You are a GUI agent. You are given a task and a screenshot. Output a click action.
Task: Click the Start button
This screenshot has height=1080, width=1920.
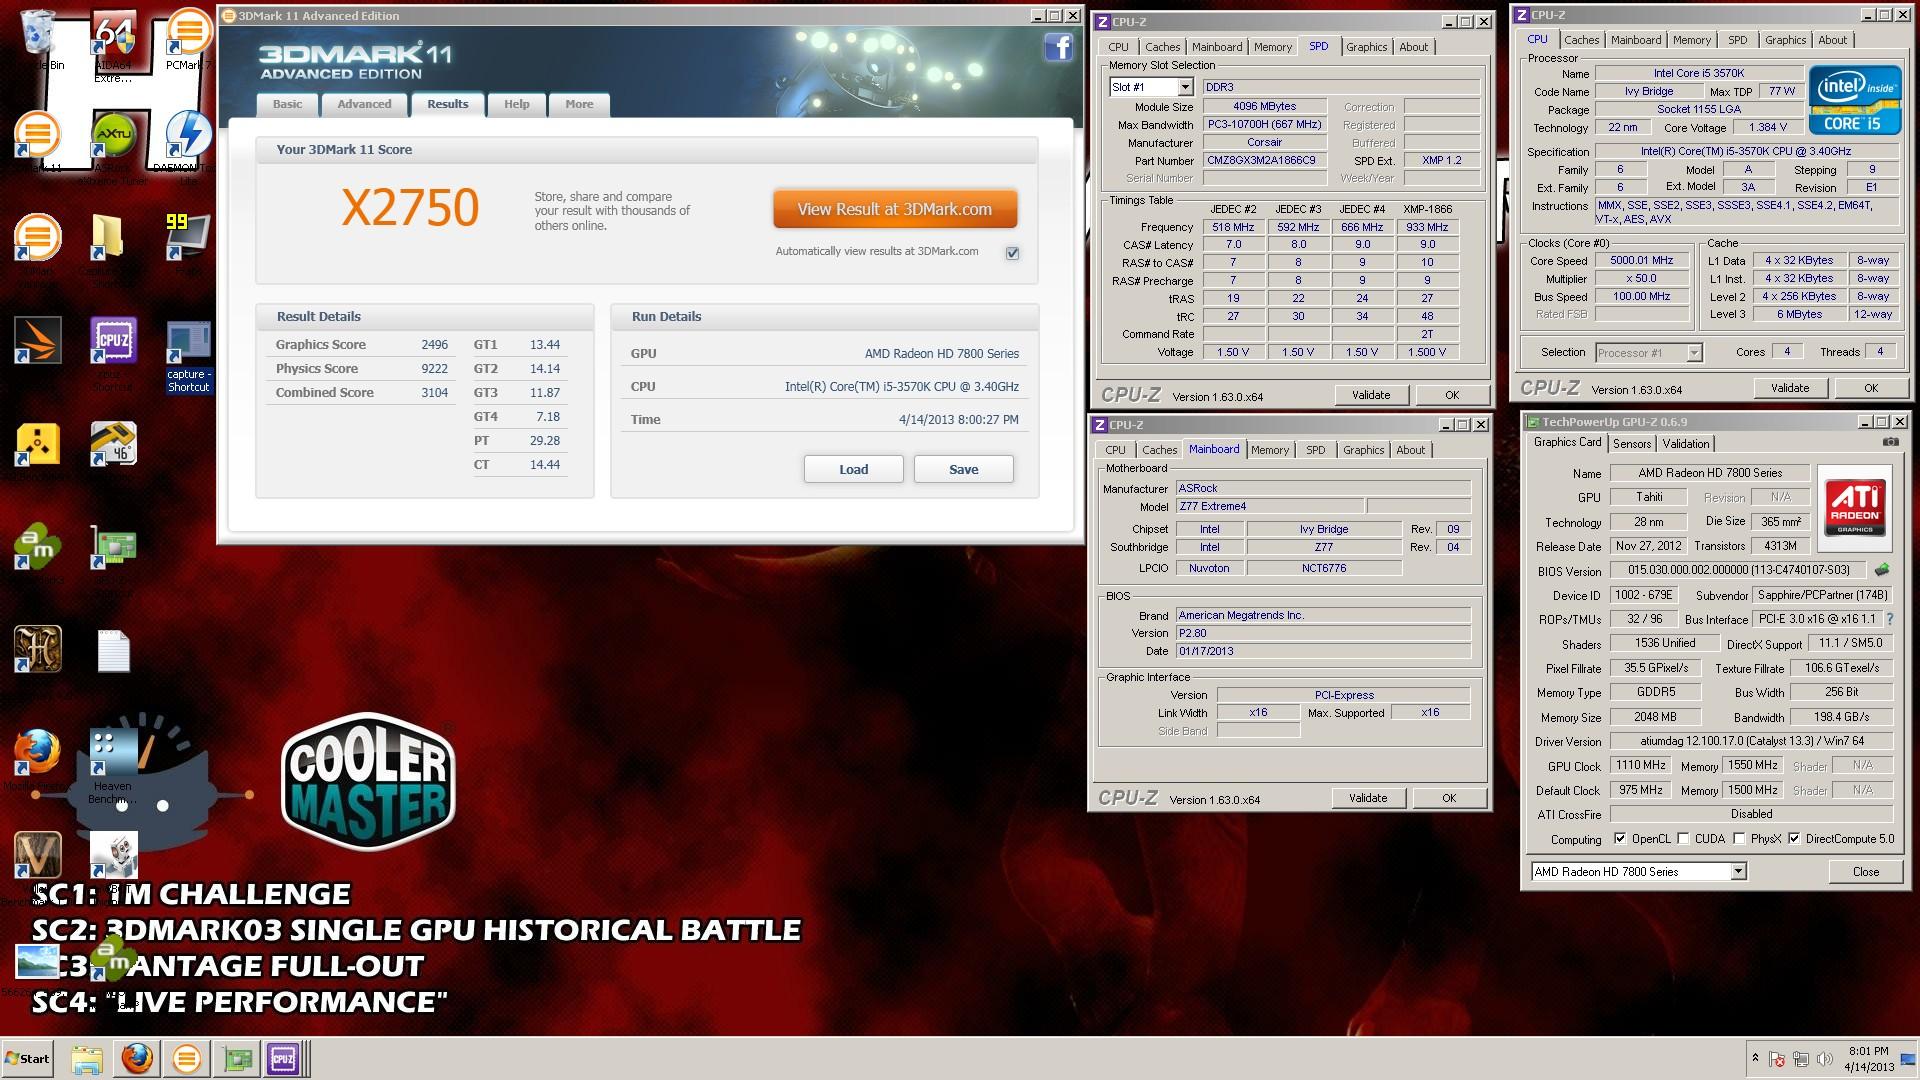[27, 1058]
